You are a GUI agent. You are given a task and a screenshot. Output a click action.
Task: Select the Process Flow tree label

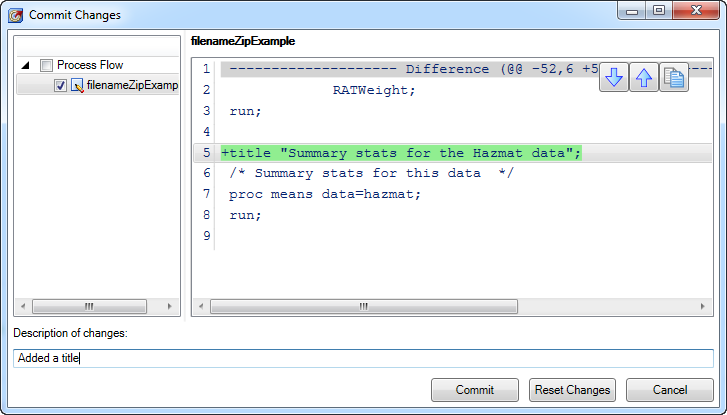(90, 65)
